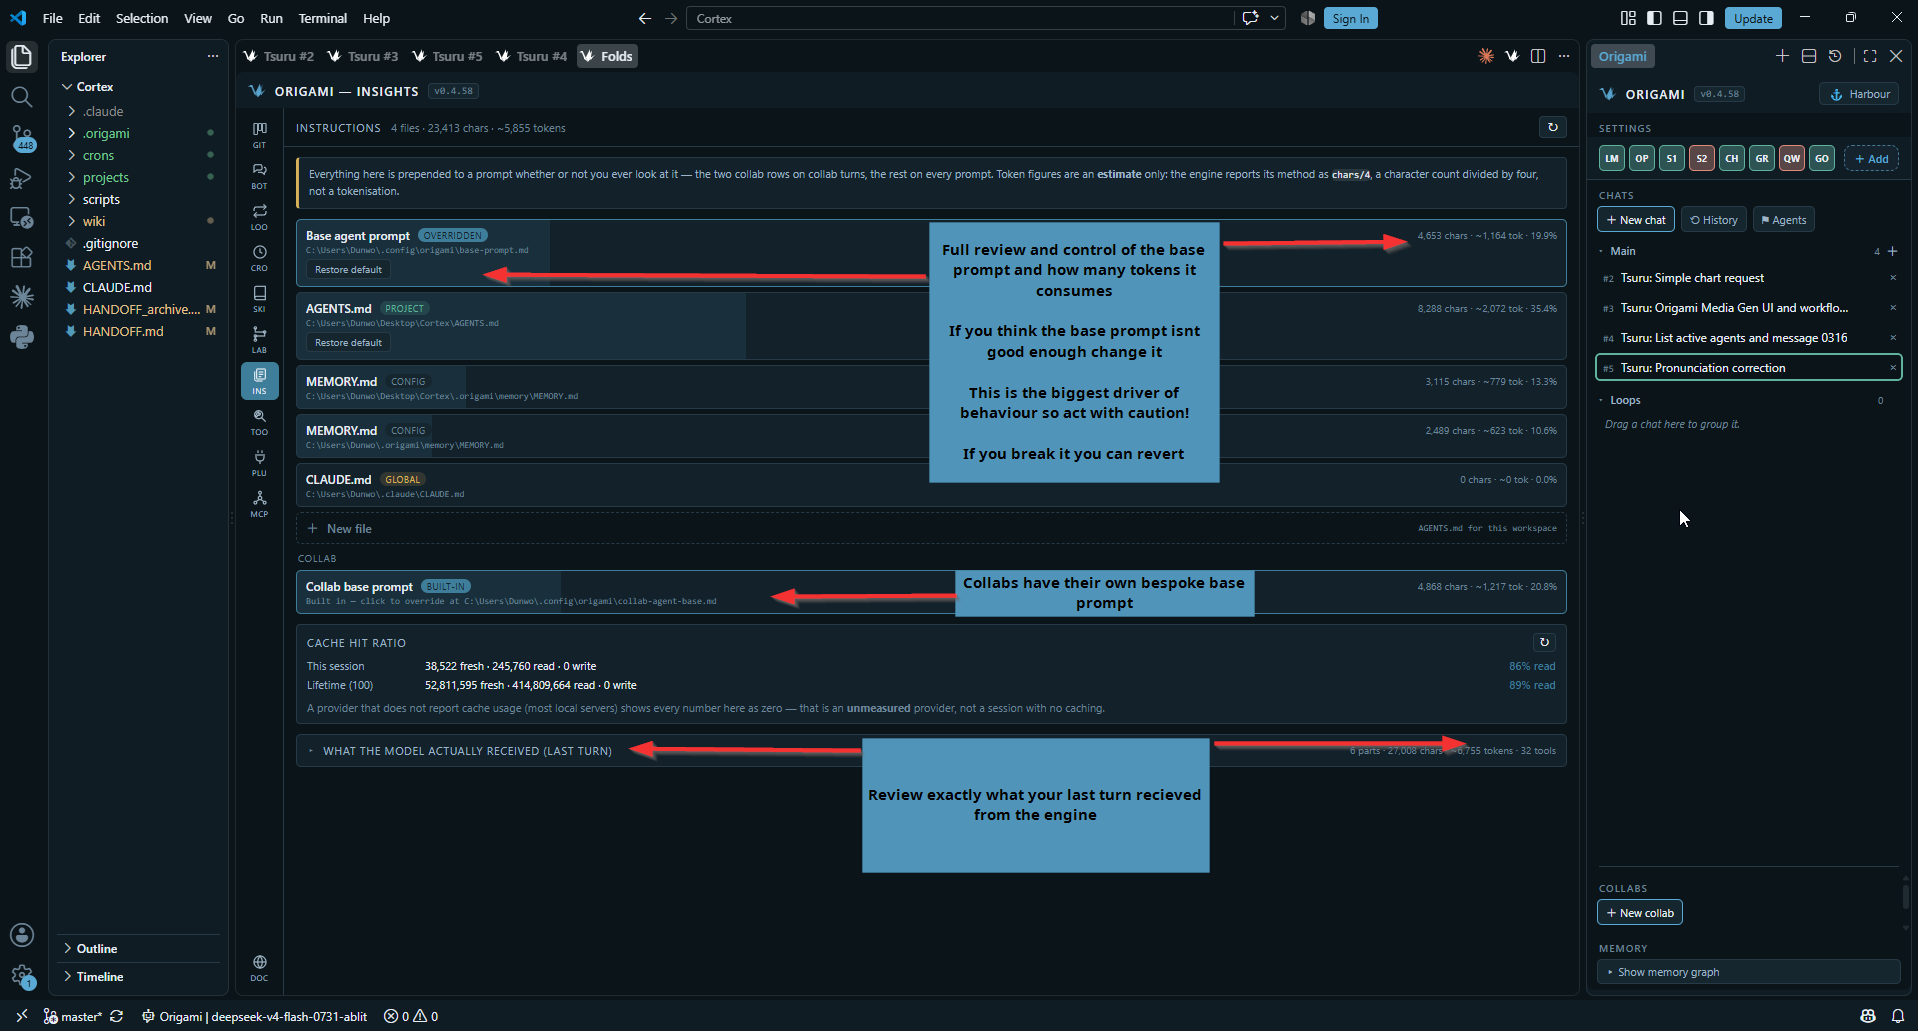
Task: Open Manage gear icon in activity bar
Action: pyautogui.click(x=21, y=976)
